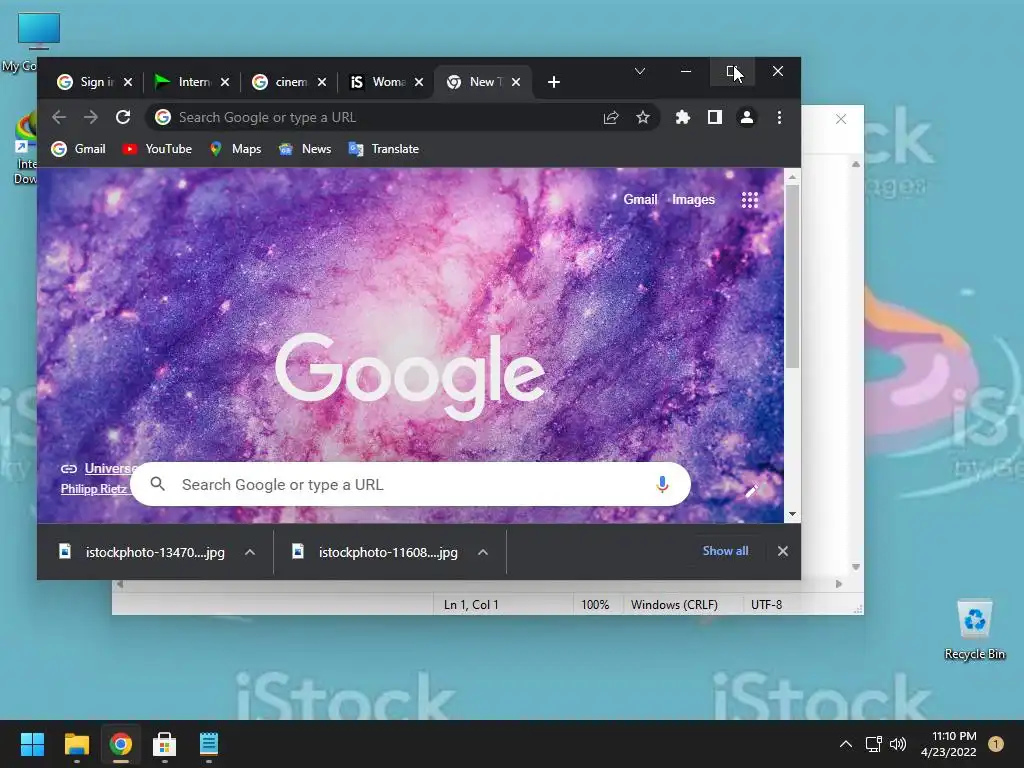
Task: Click Notepad's 100% zoom status
Action: pyautogui.click(x=595, y=605)
